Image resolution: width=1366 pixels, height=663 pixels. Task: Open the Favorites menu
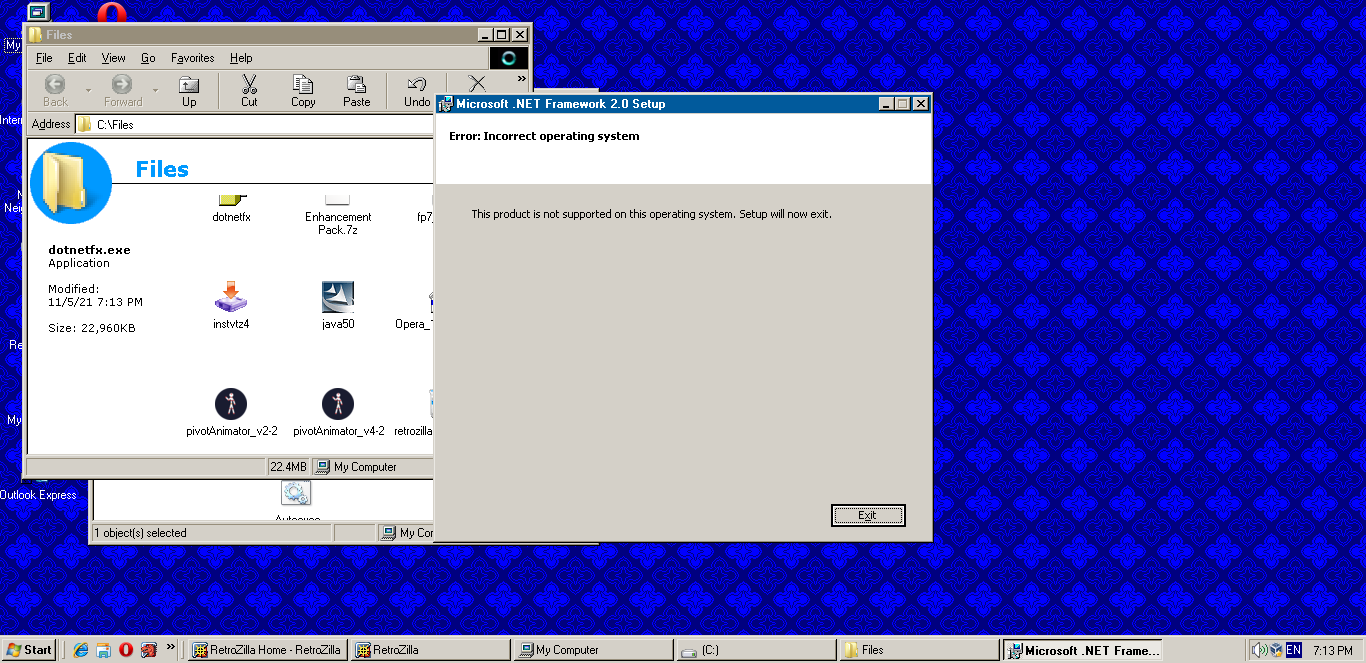[x=192, y=58]
